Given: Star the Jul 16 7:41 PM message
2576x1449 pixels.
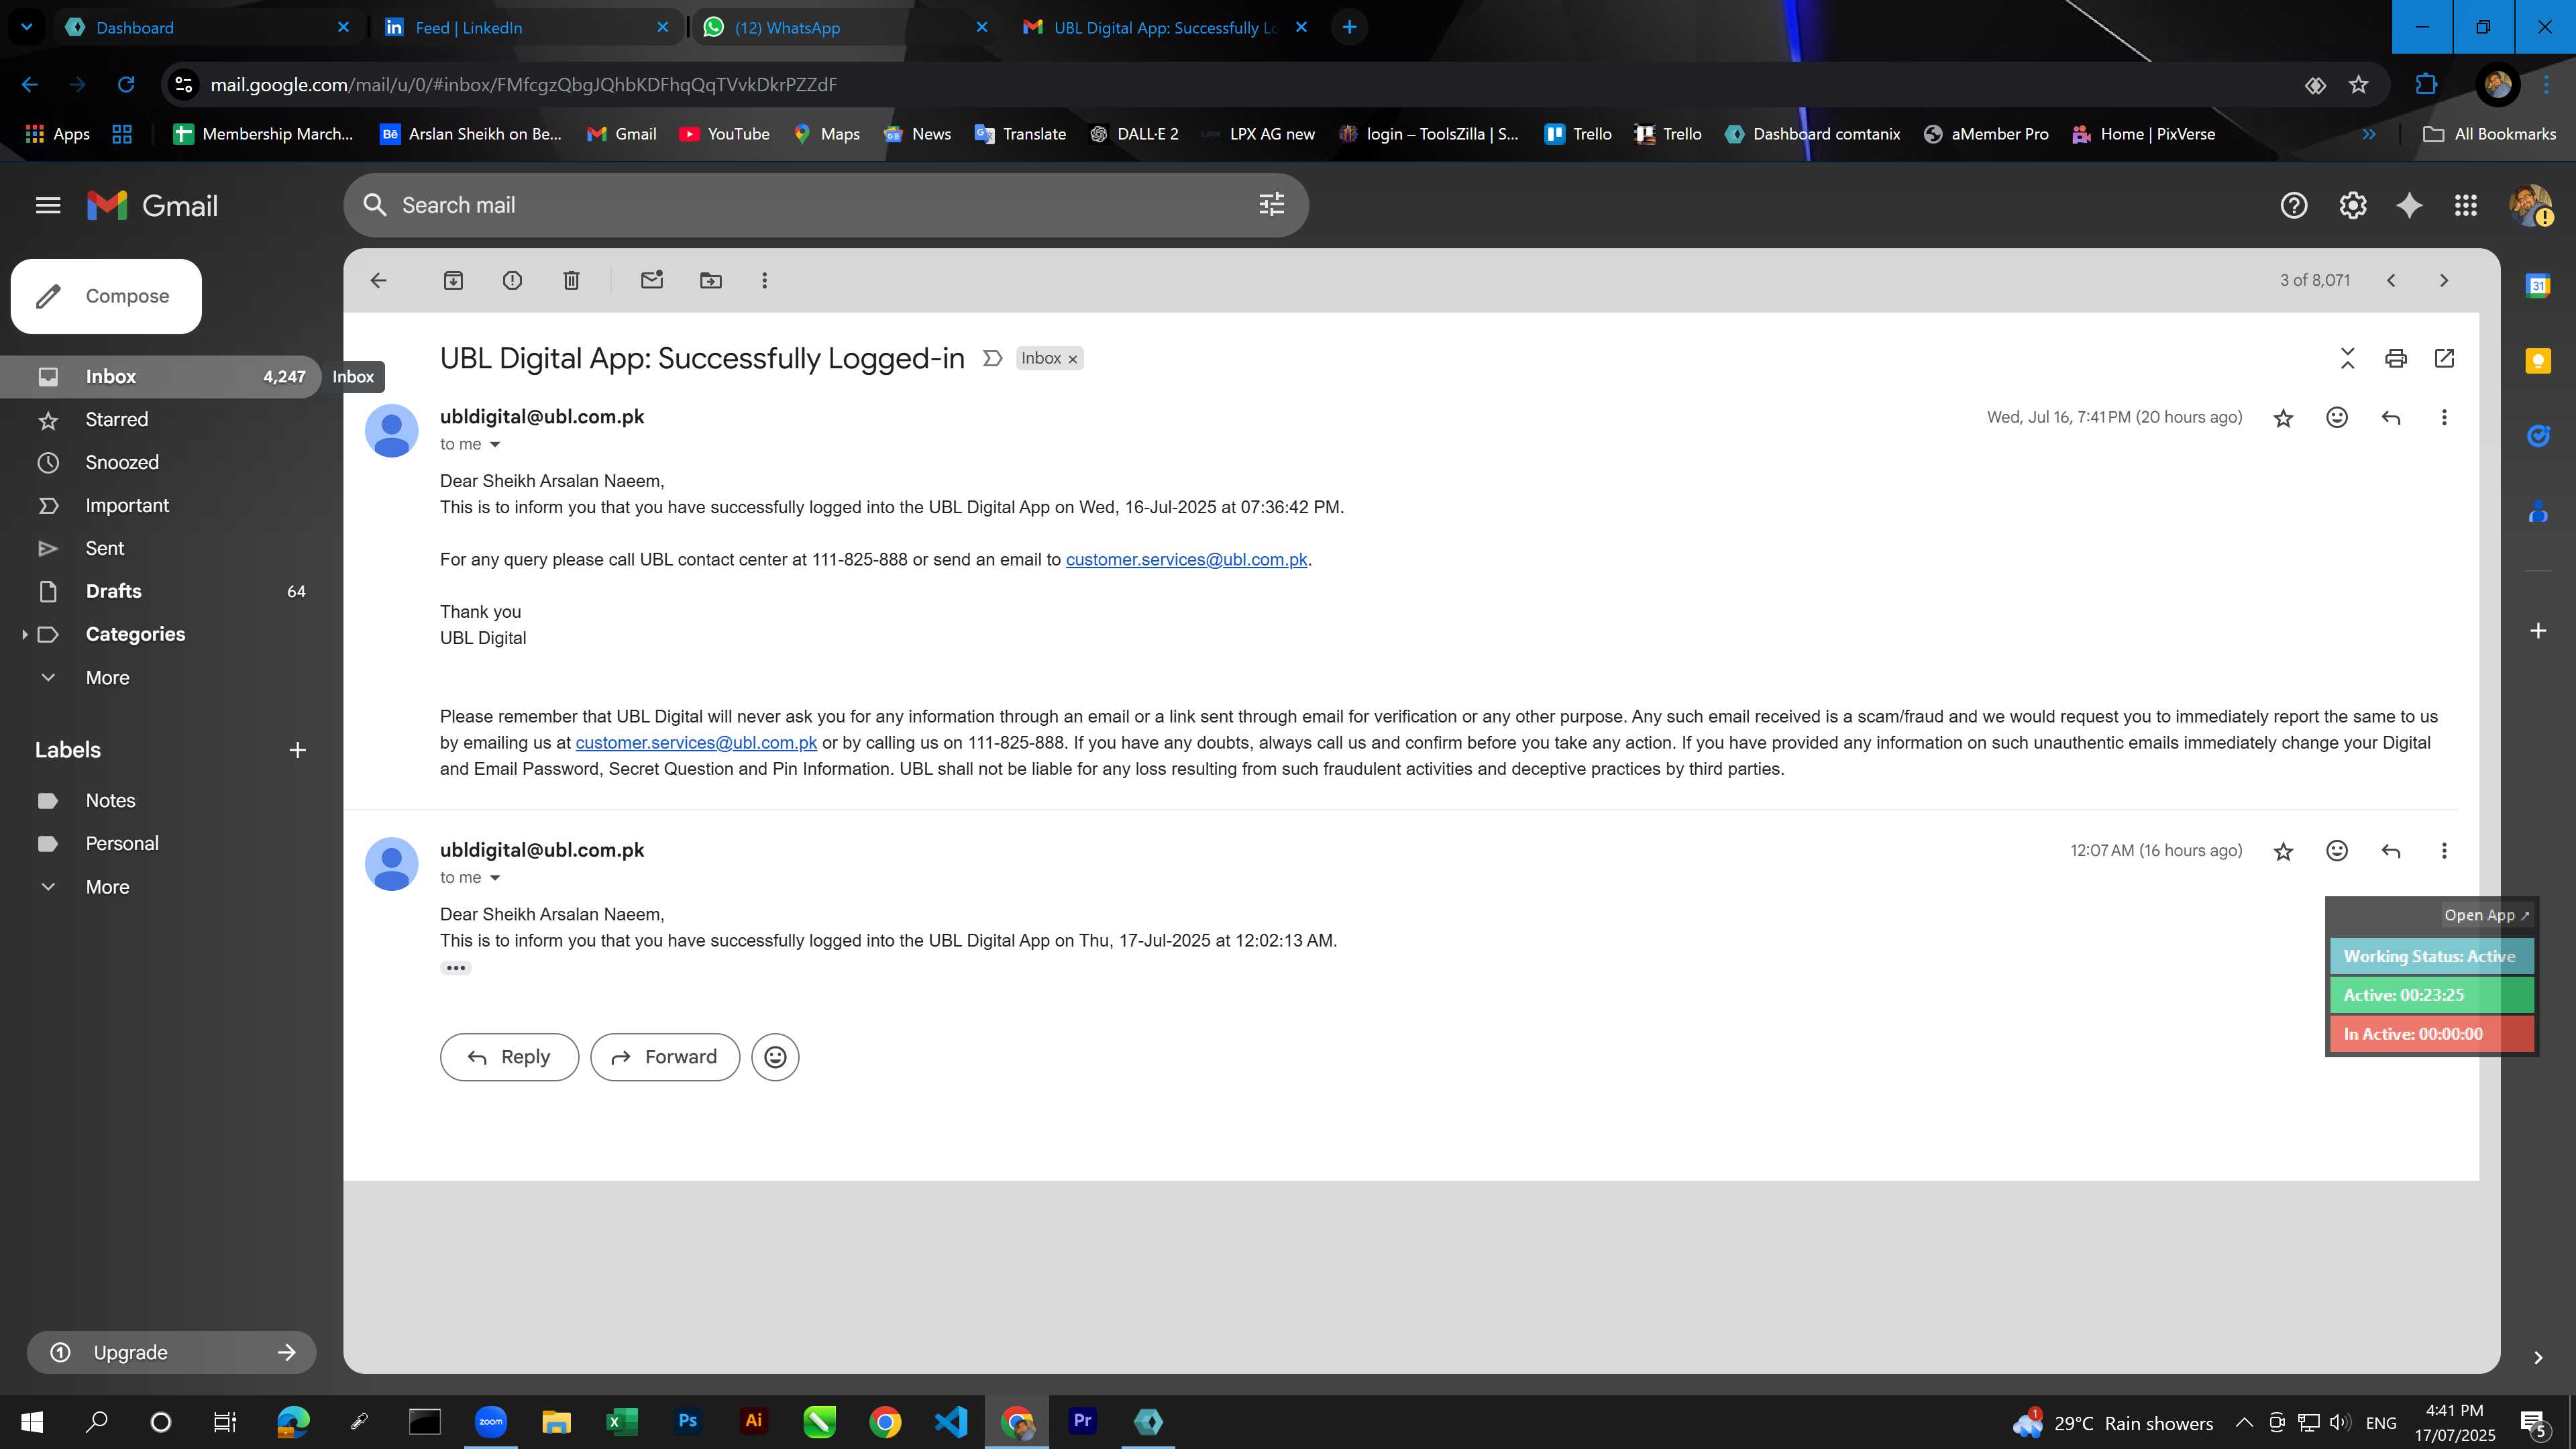Looking at the screenshot, I should (x=2283, y=418).
